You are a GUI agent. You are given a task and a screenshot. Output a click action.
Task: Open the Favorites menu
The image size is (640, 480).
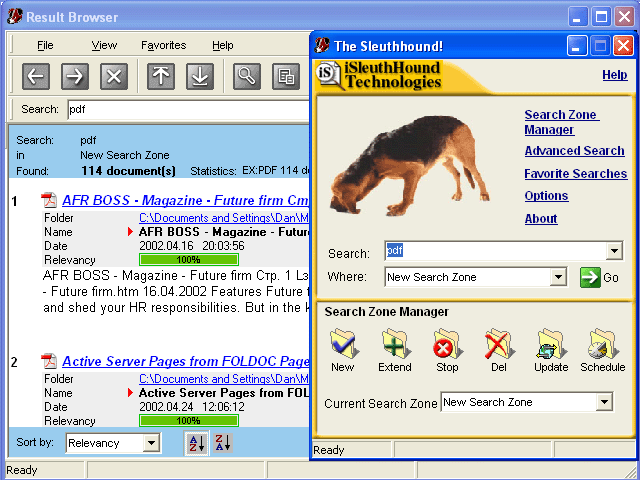164,45
